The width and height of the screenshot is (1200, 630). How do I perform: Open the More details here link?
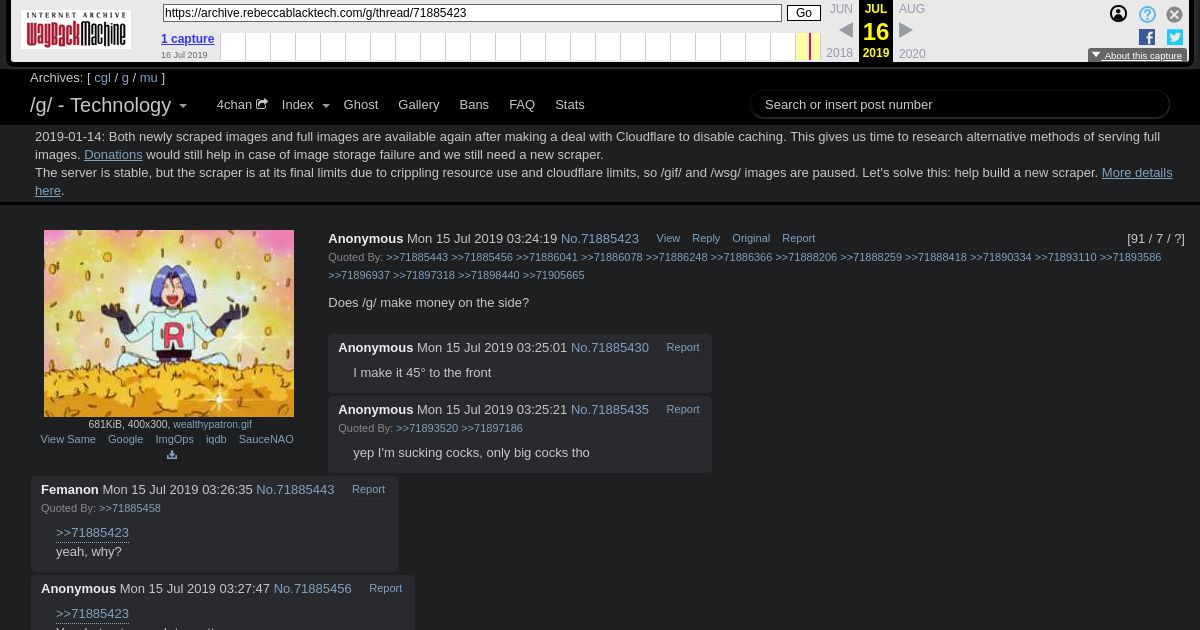[x=1137, y=172]
